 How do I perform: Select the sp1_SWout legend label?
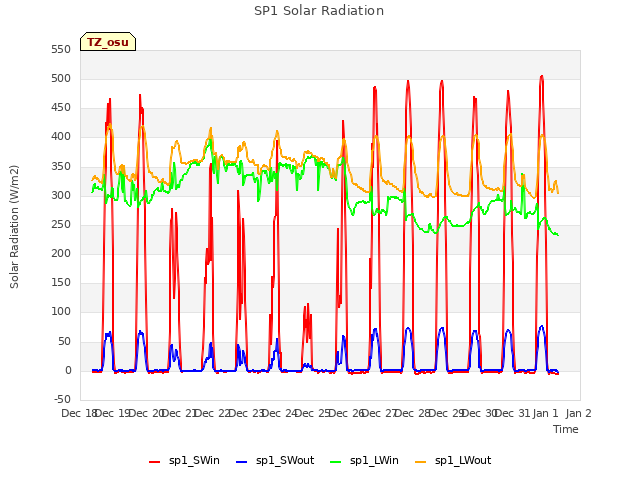click(x=285, y=460)
